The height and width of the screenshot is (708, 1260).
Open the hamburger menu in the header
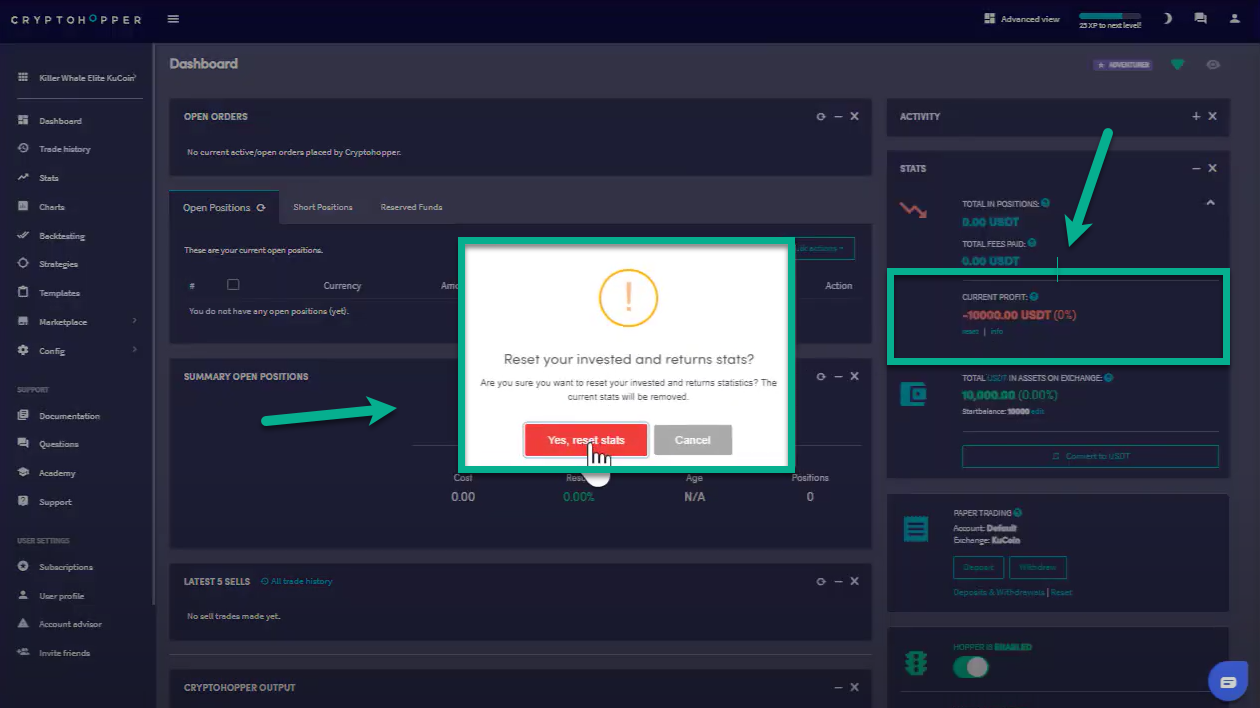coord(173,19)
